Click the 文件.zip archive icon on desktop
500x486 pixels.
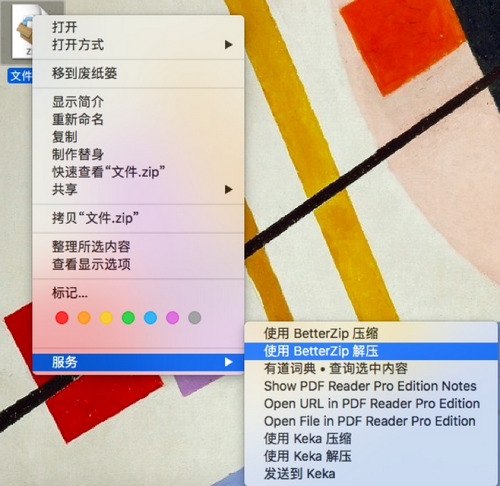(x=22, y=33)
